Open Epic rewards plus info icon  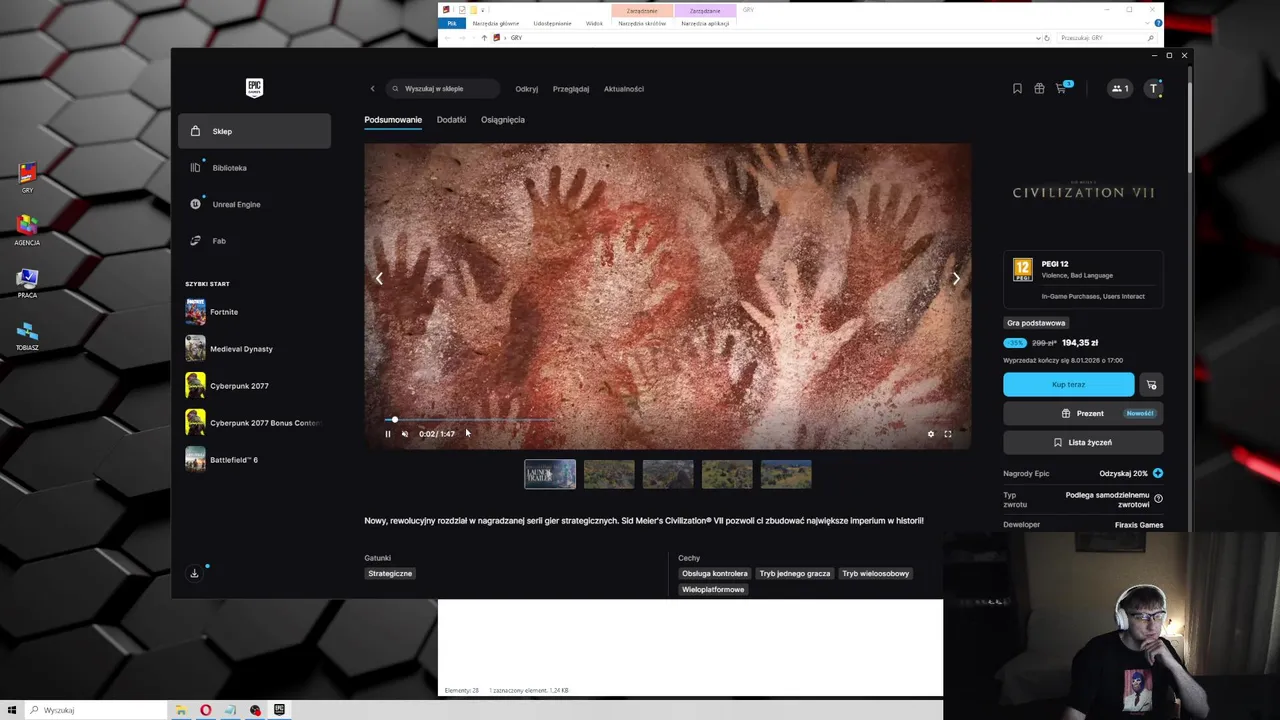pos(1157,474)
